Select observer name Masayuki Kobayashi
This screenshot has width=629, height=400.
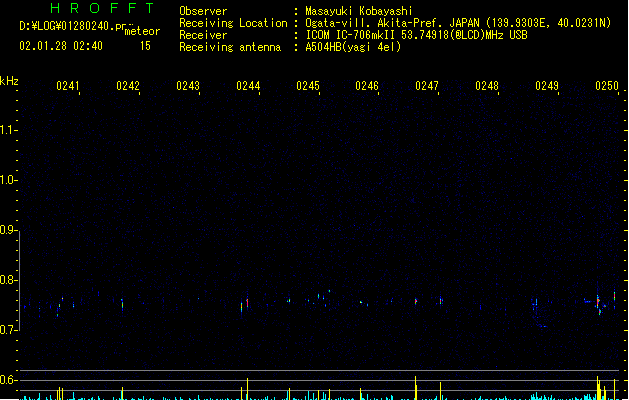click(359, 11)
